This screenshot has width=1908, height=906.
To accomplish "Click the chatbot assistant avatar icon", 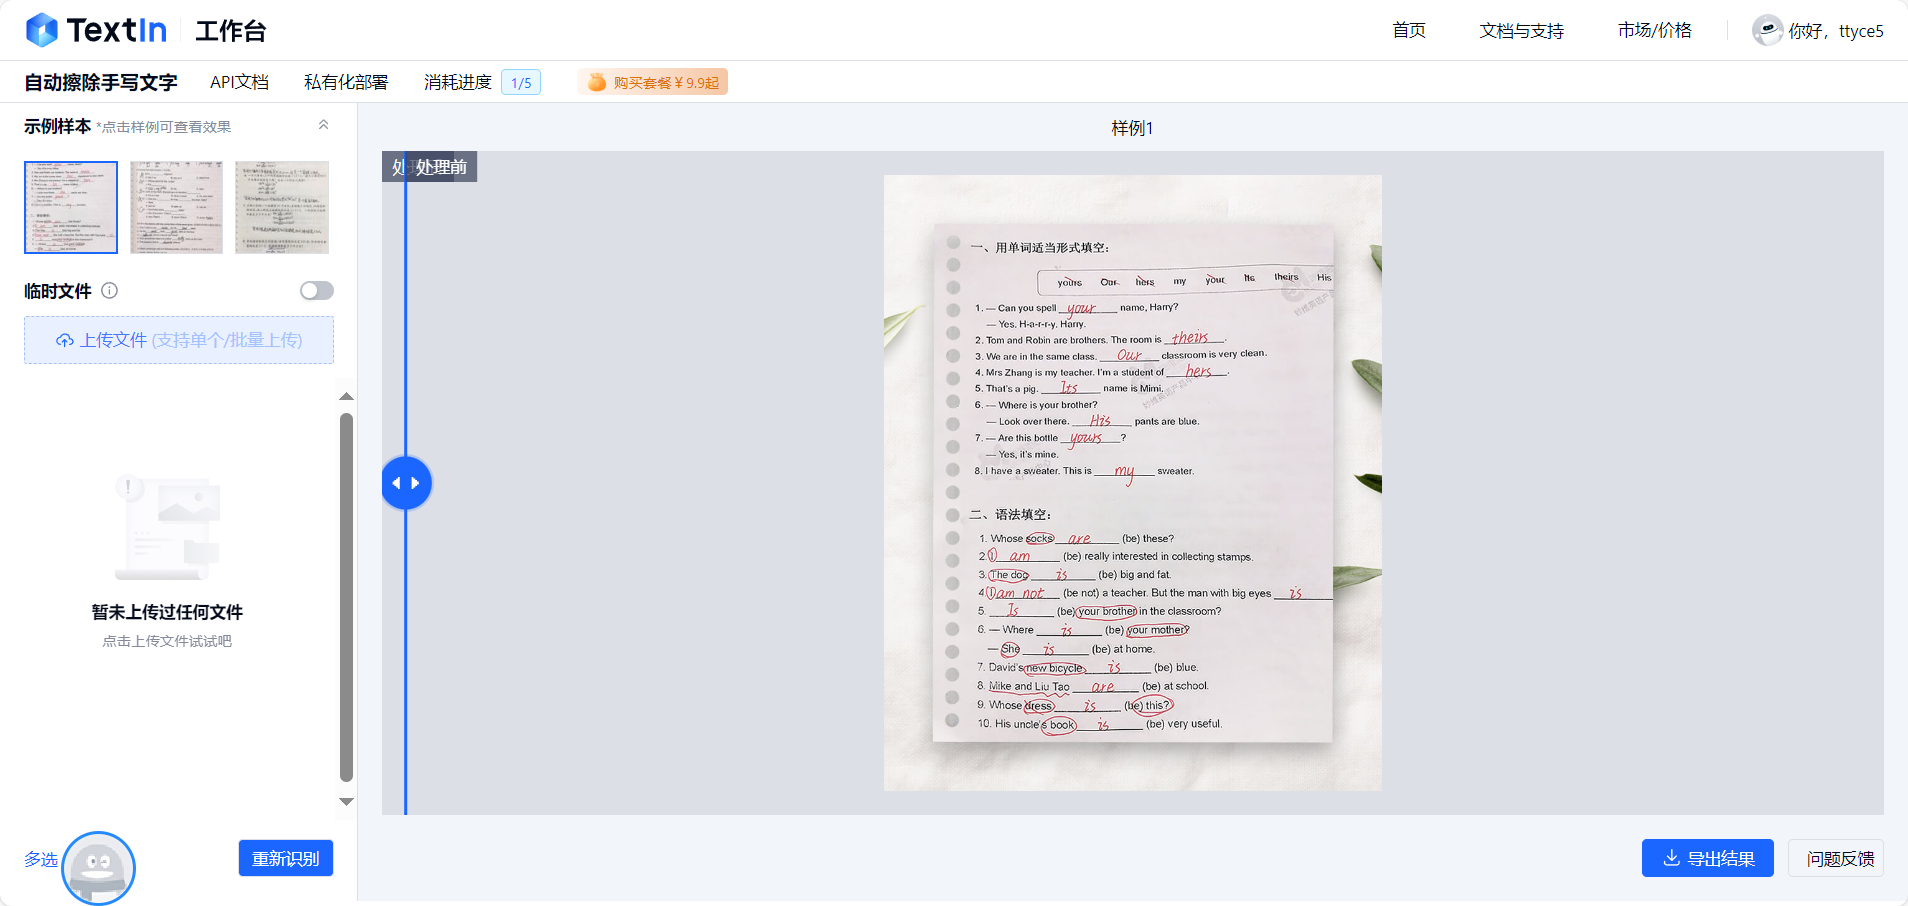I will click(98, 867).
